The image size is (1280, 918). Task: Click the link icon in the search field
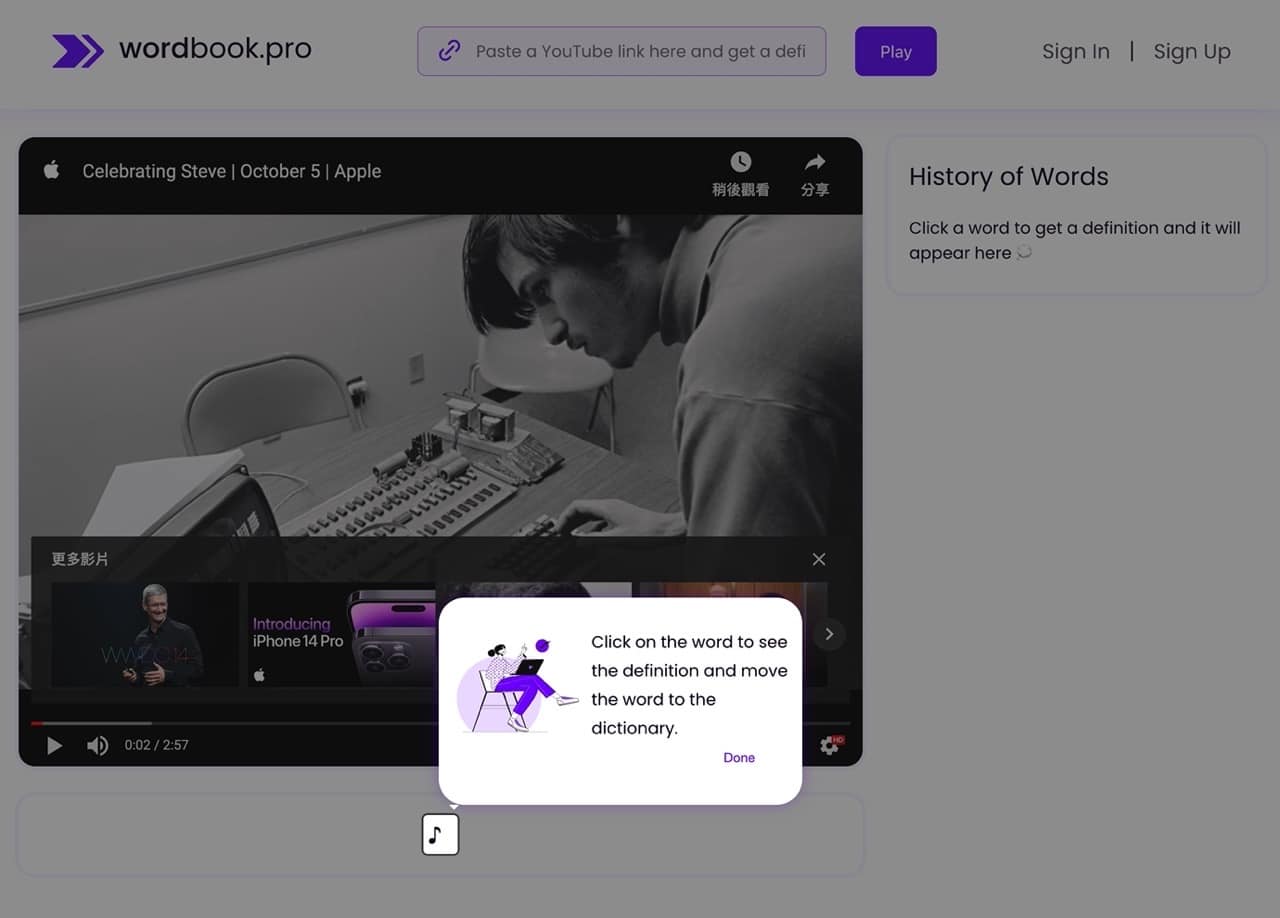pyautogui.click(x=449, y=51)
